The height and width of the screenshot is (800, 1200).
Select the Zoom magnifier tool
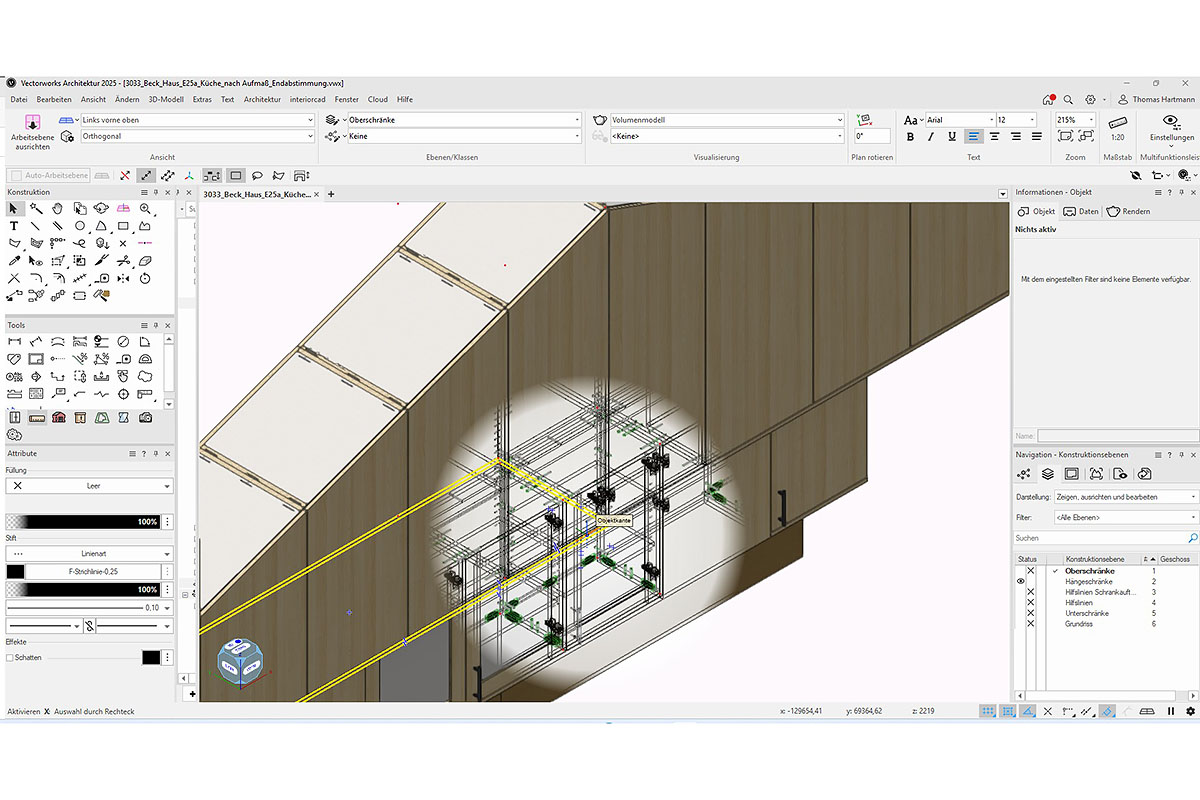point(146,208)
